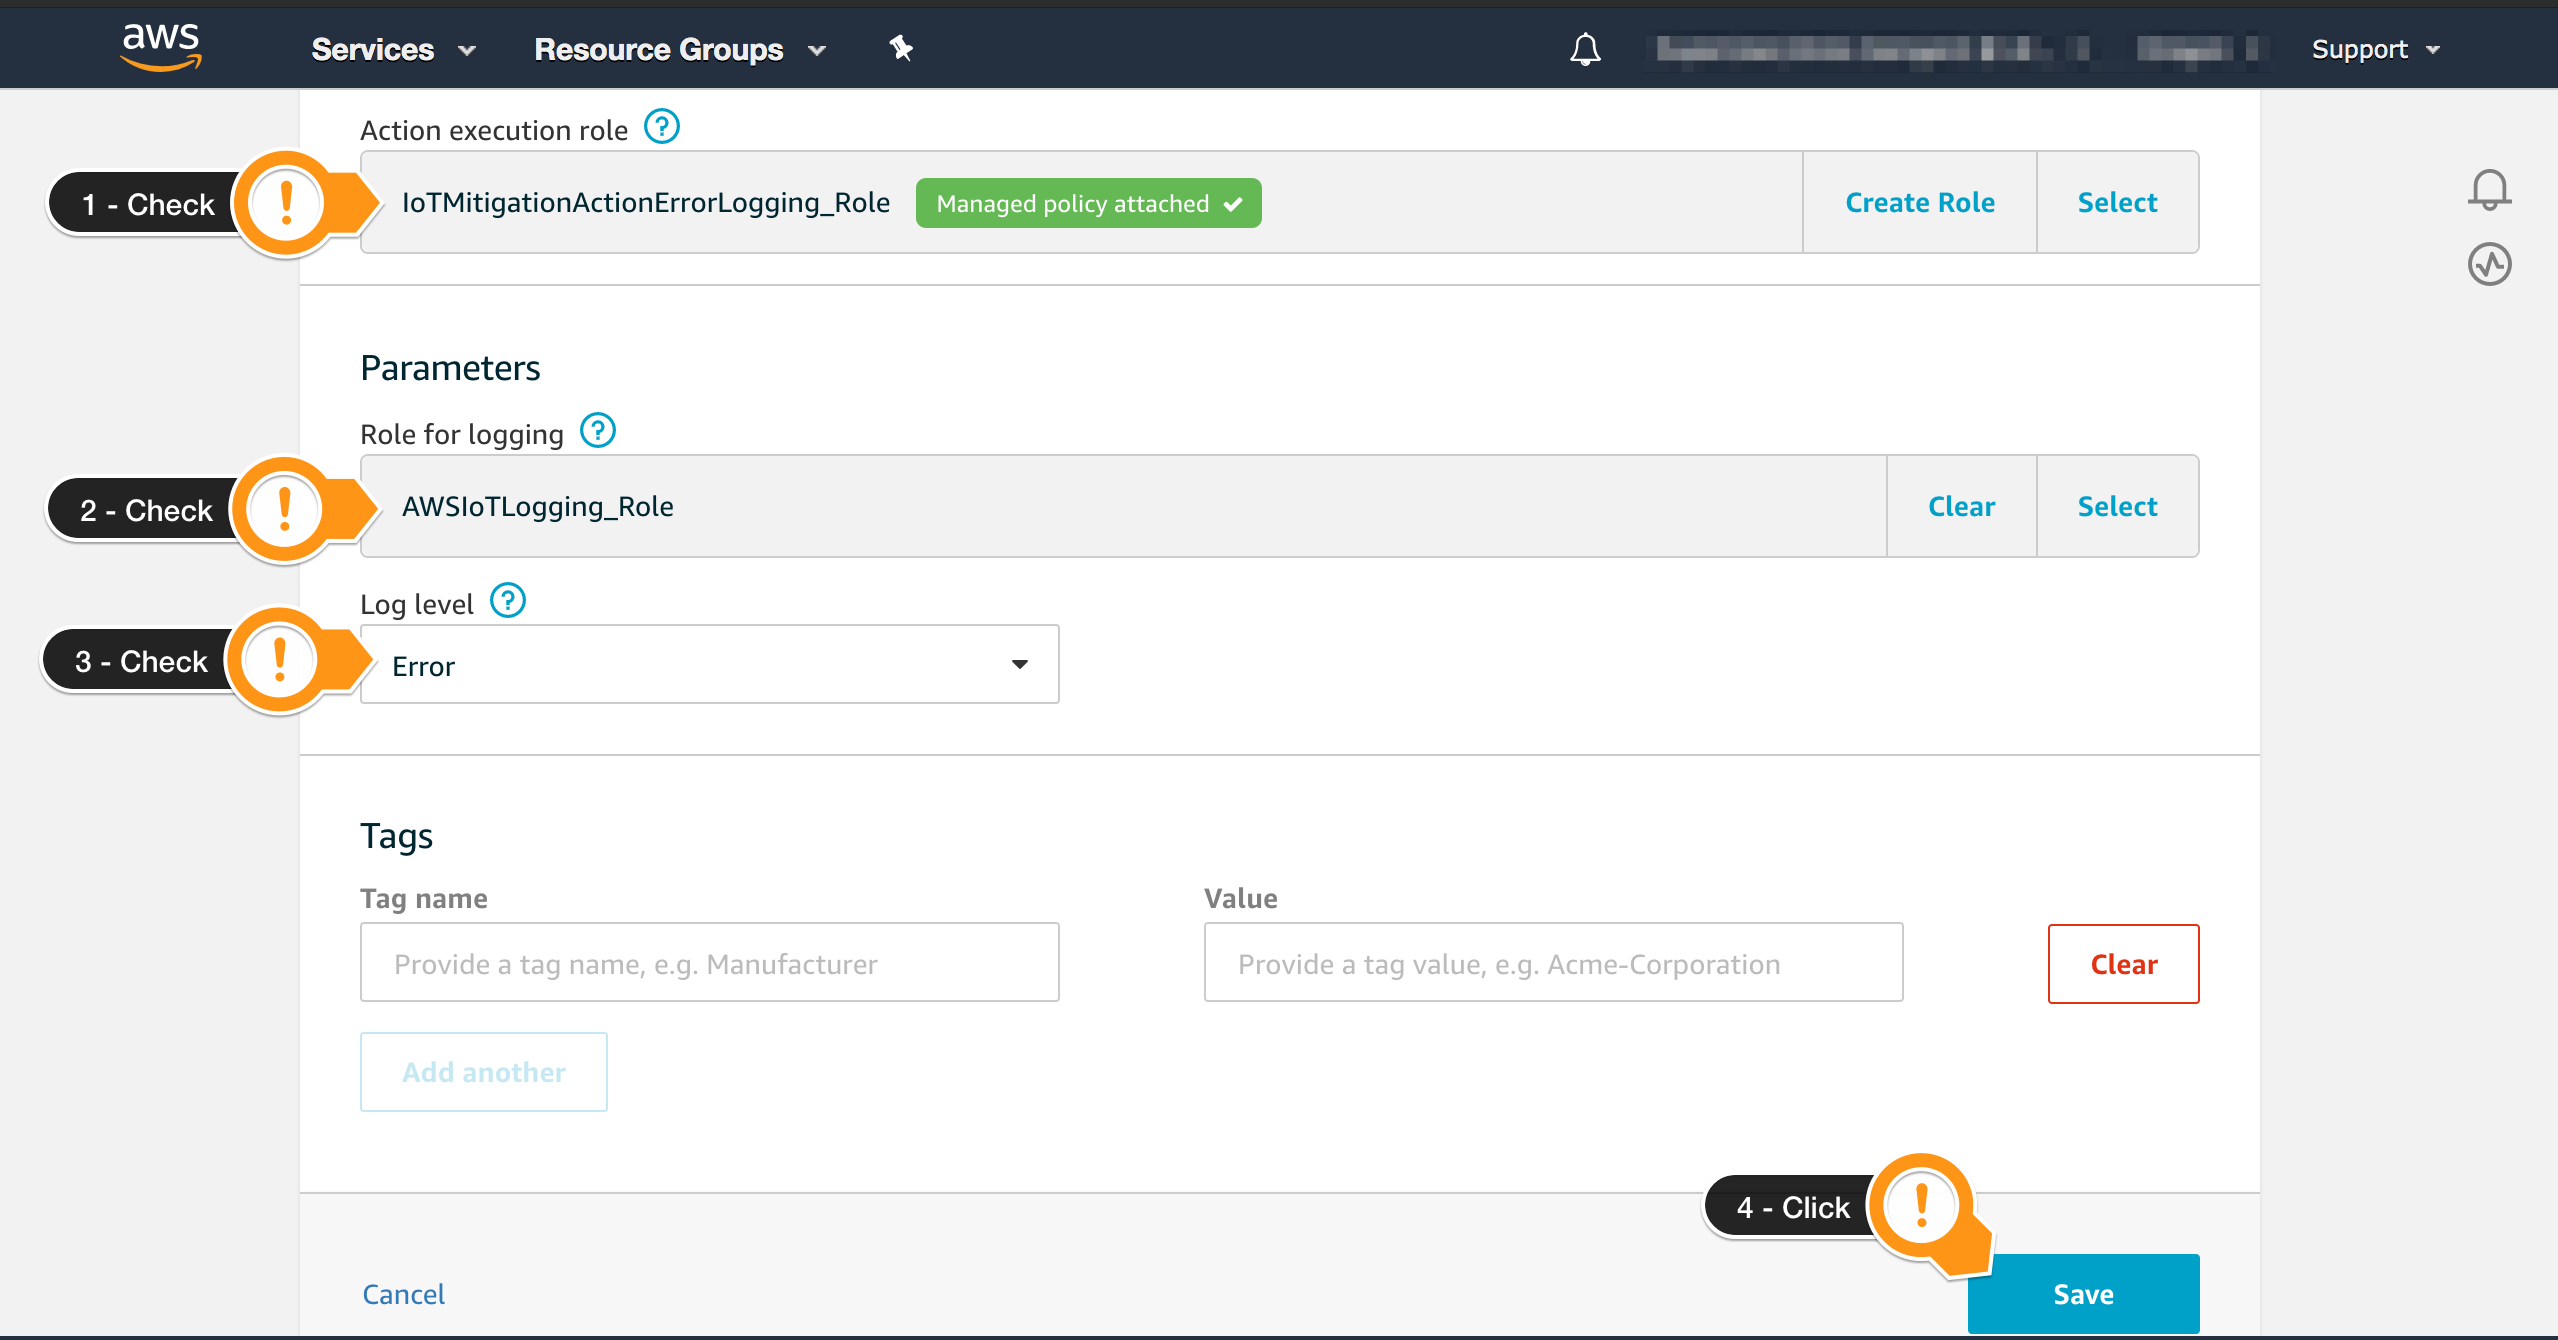2558x1340 pixels.
Task: Click Select for Action execution role
Action: (x=2117, y=202)
